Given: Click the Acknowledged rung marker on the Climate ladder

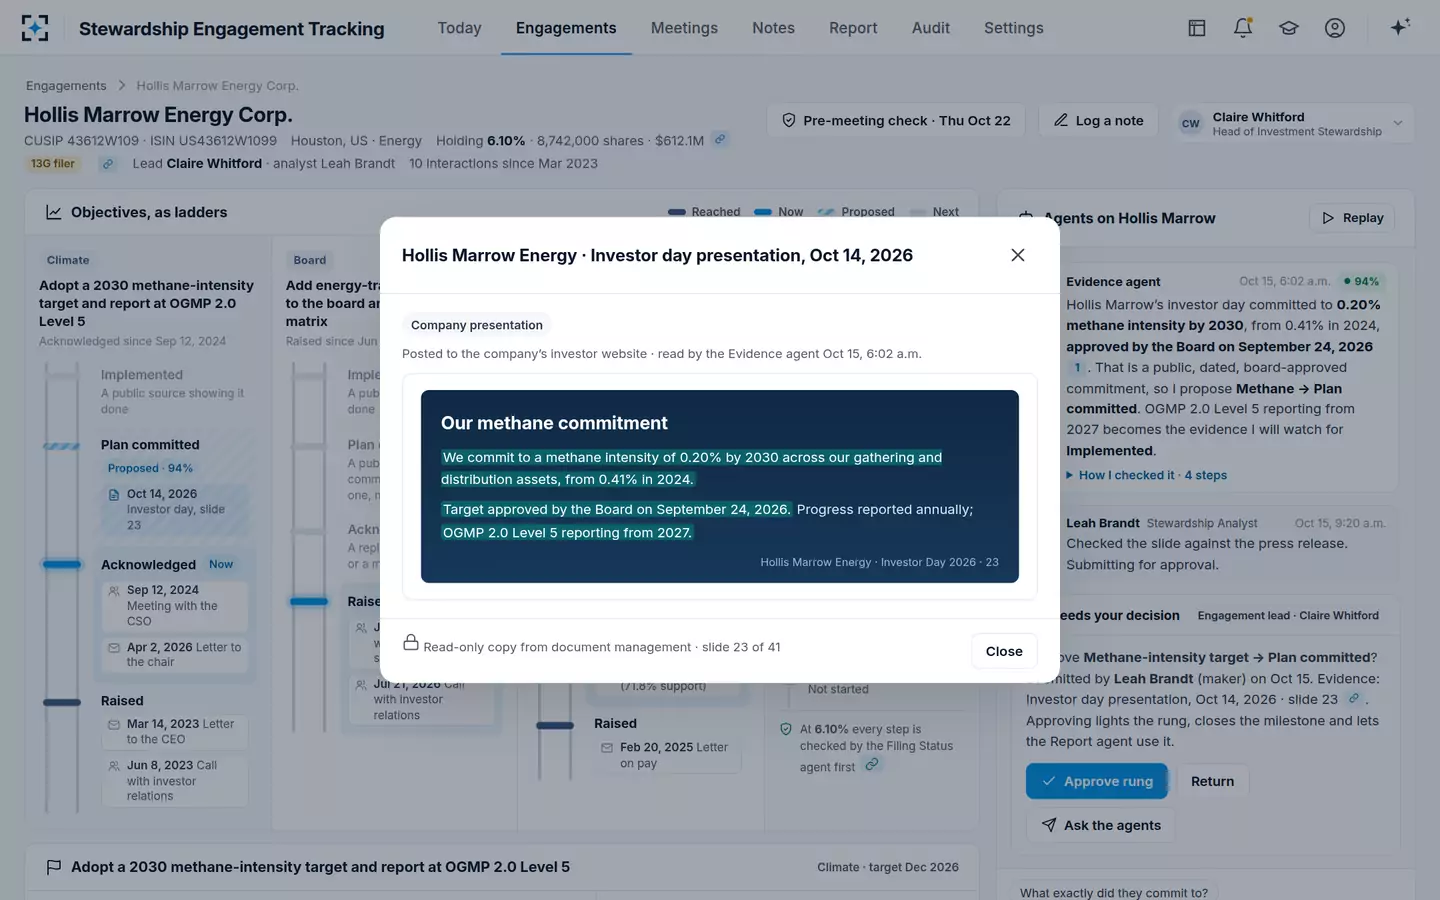Looking at the screenshot, I should click(62, 565).
